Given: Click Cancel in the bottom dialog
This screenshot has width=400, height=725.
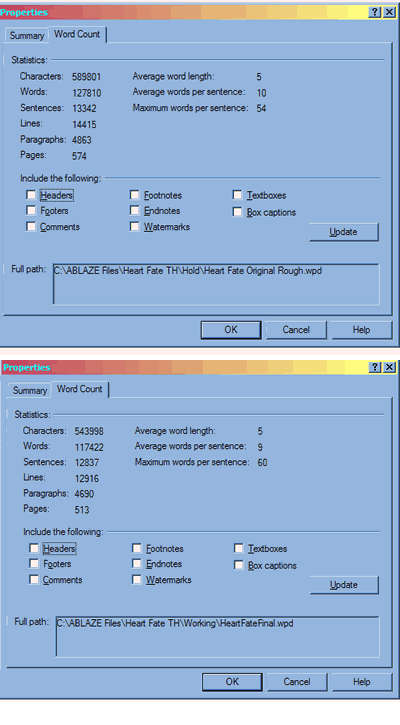Looking at the screenshot, I should coord(297,682).
